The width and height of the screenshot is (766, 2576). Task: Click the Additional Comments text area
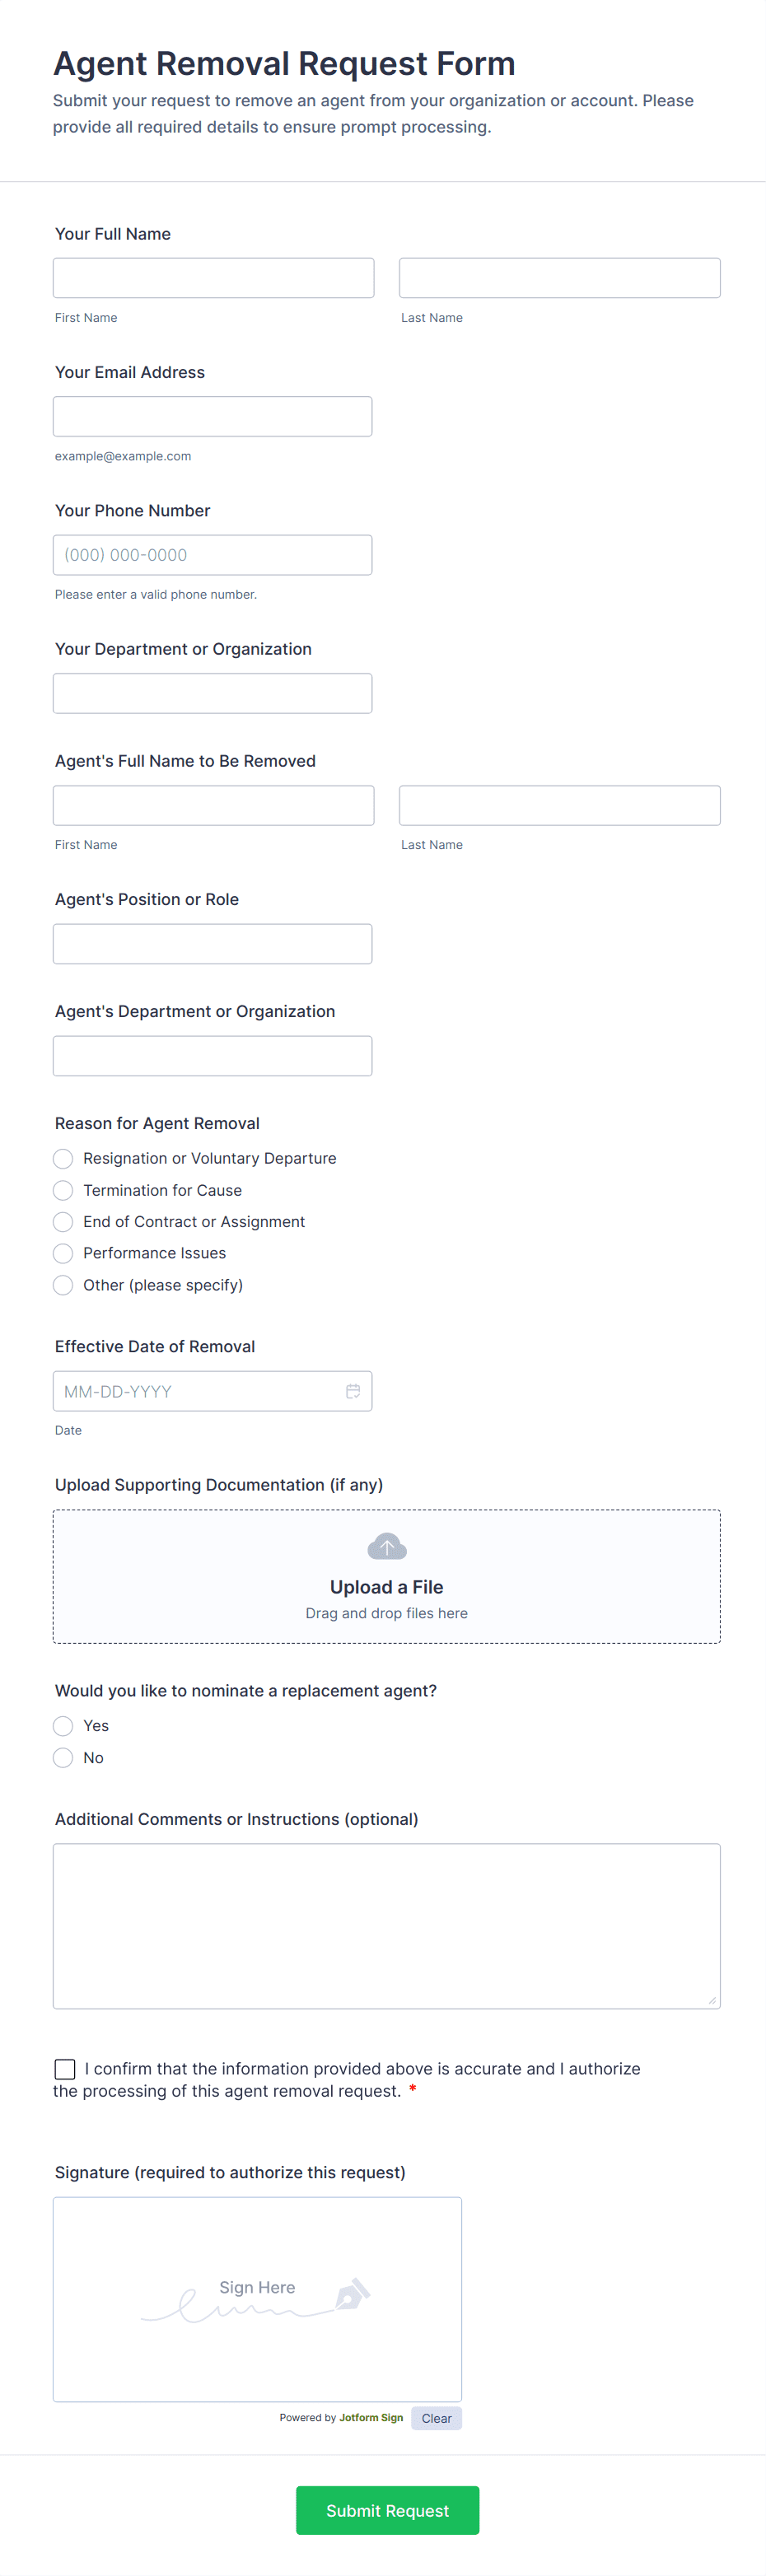386,1926
